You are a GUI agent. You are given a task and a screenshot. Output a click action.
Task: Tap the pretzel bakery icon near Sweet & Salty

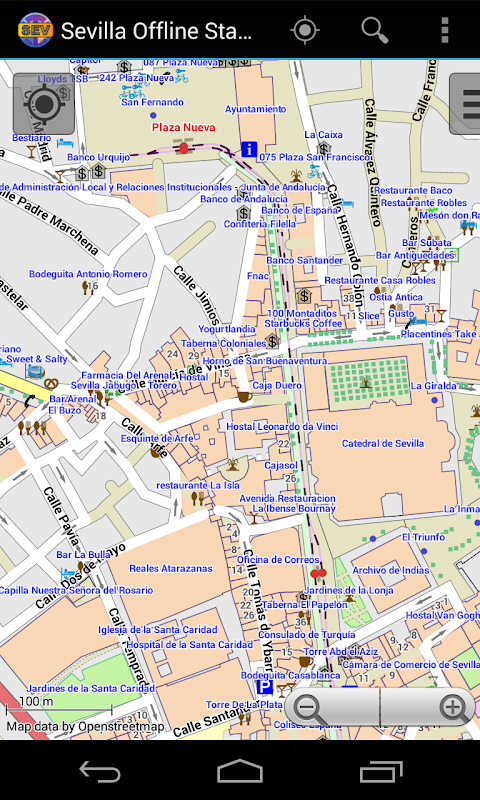click(x=52, y=383)
